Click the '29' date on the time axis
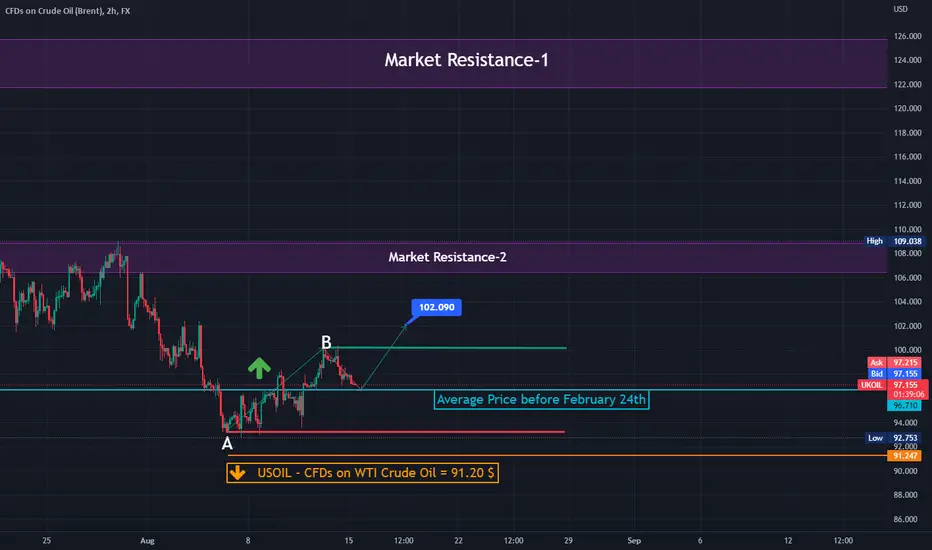This screenshot has width=932, height=550. [x=568, y=540]
